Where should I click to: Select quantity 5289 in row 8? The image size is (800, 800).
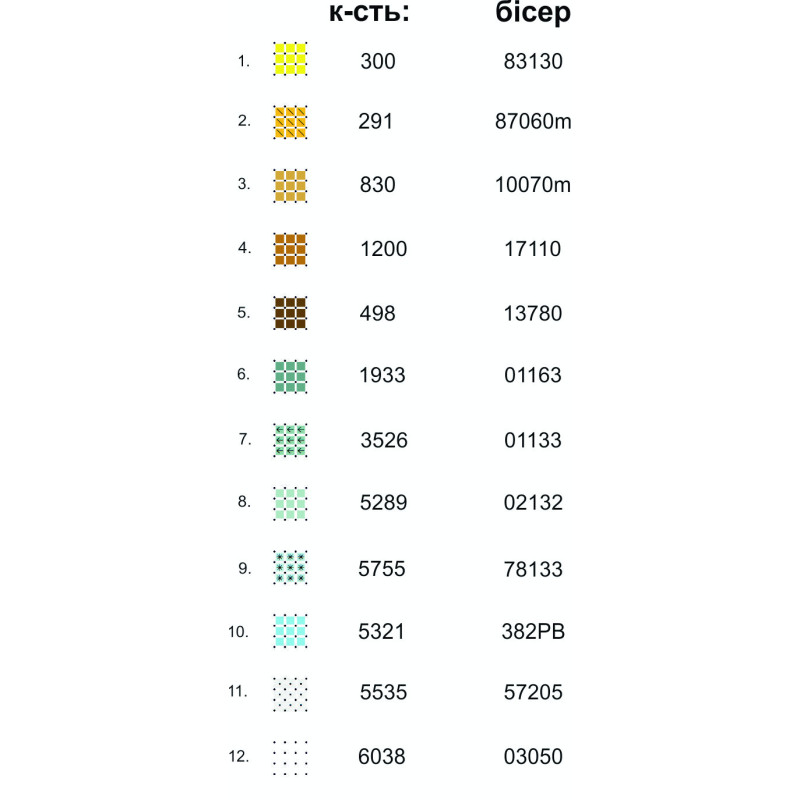pyautogui.click(x=384, y=503)
